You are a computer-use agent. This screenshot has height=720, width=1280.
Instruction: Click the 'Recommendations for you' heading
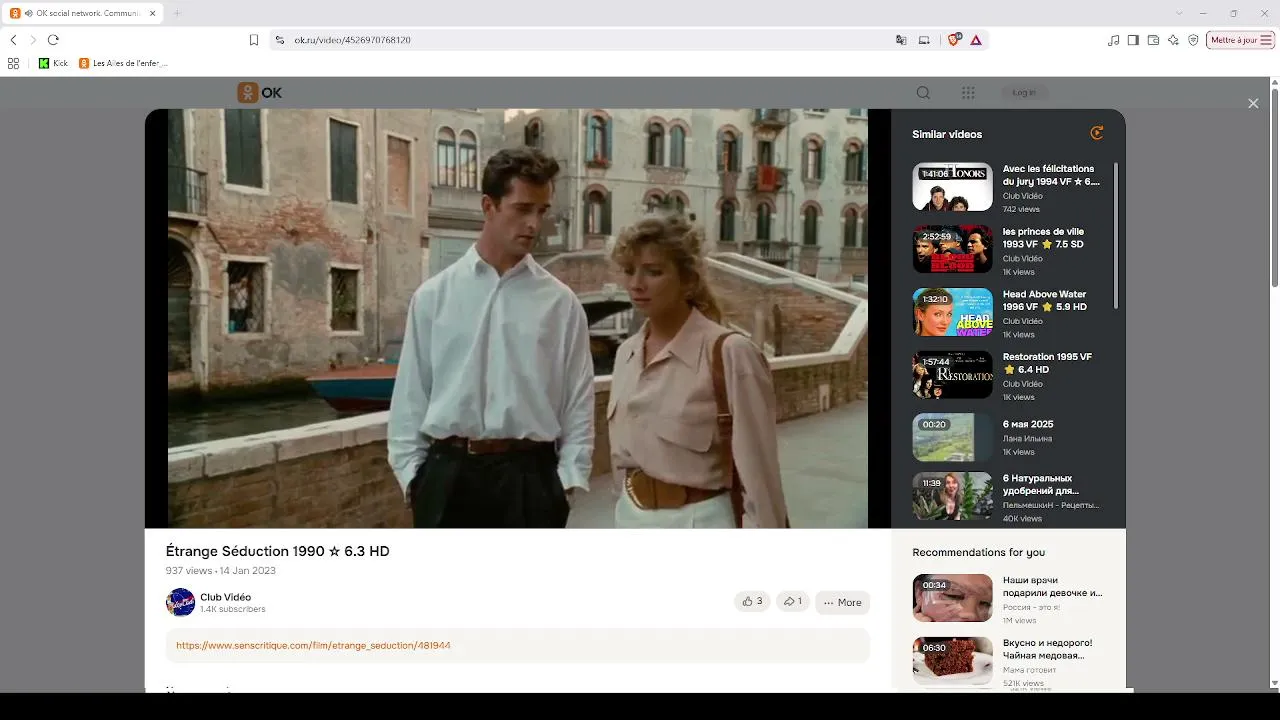tap(978, 552)
